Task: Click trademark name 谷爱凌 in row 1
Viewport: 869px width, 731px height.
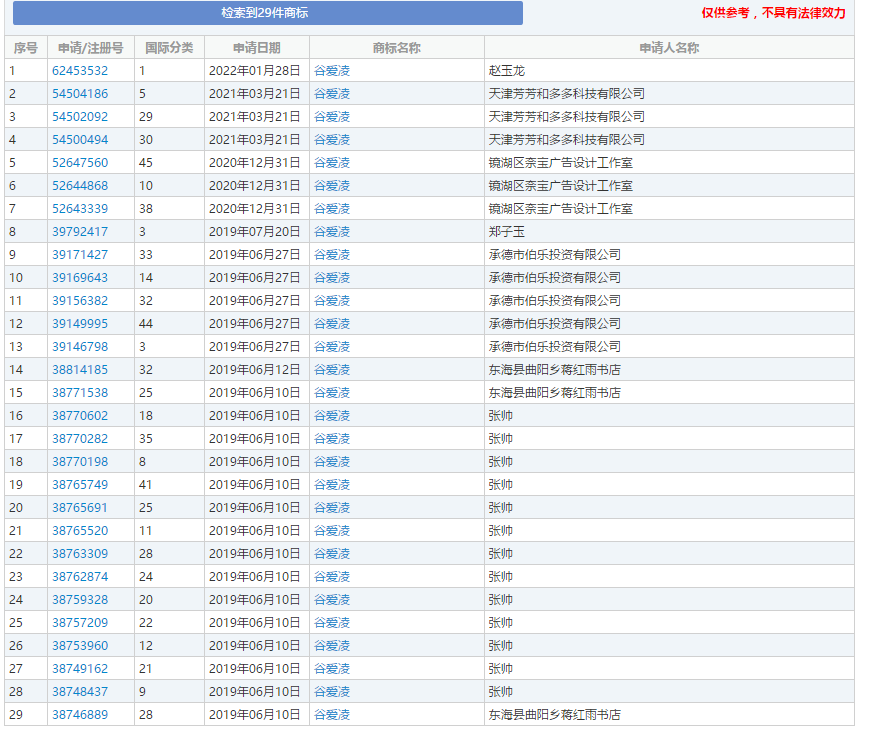Action: [x=332, y=71]
